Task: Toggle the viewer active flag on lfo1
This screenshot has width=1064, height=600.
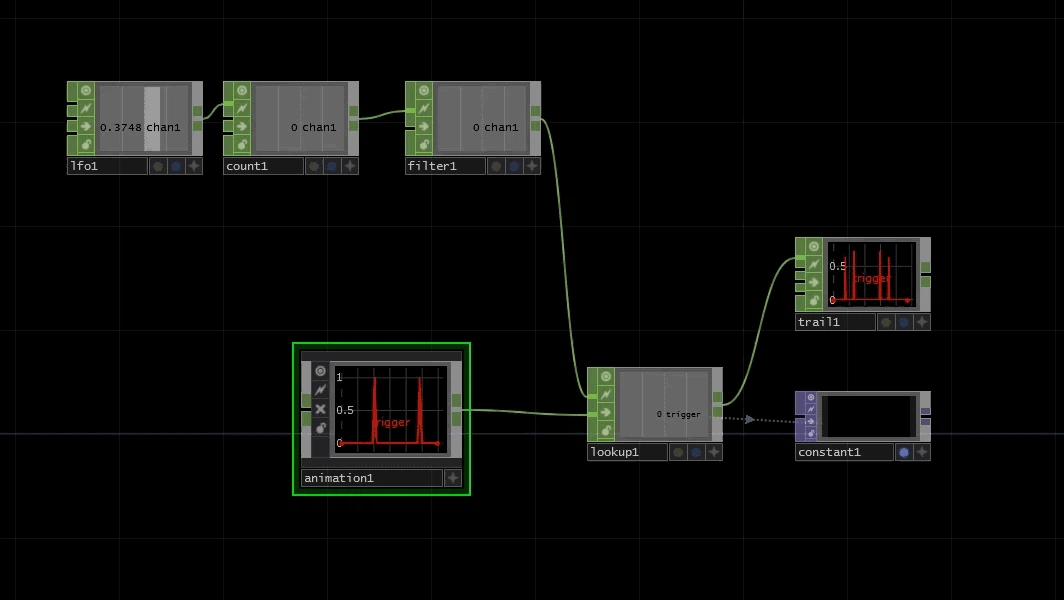Action: [x=86, y=90]
